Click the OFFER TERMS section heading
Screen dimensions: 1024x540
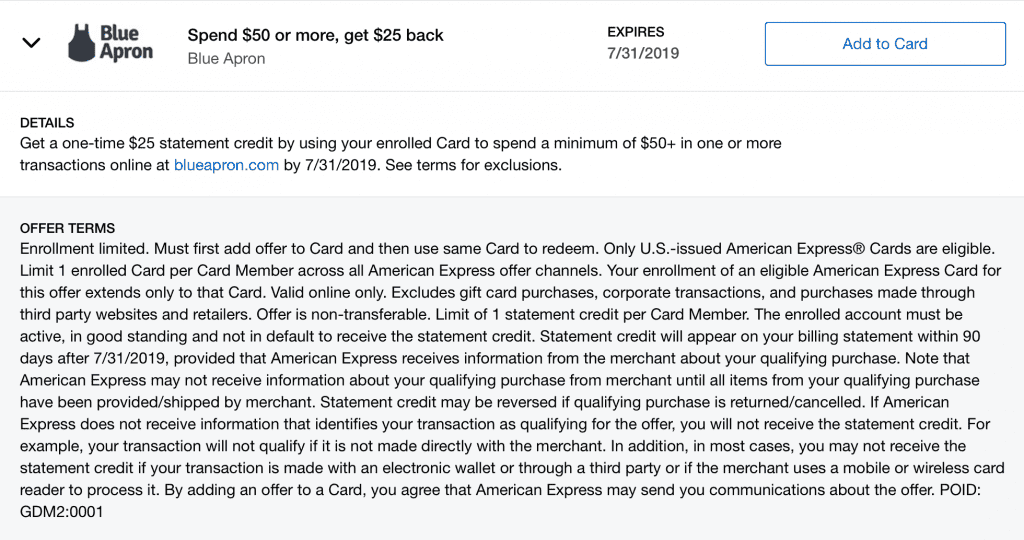pos(67,229)
